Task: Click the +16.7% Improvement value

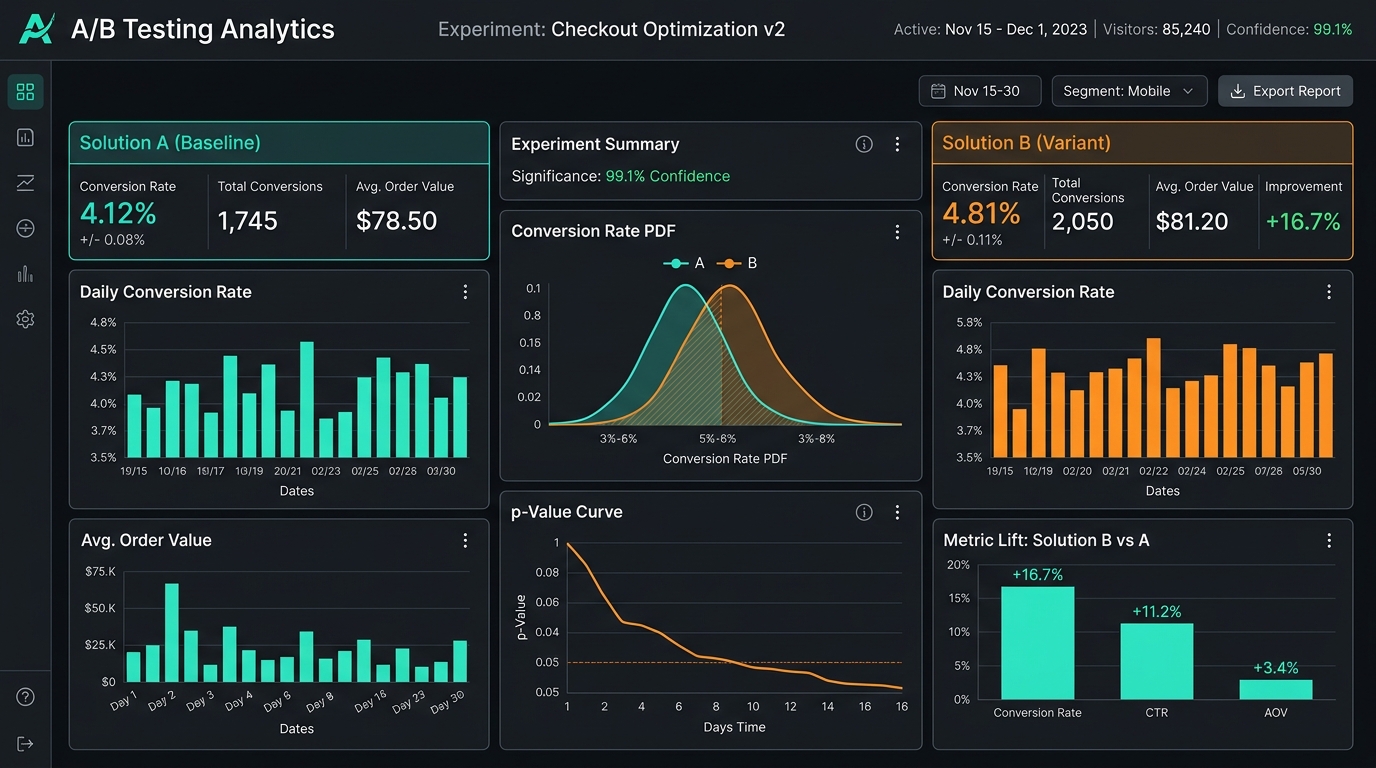Action: point(1303,221)
